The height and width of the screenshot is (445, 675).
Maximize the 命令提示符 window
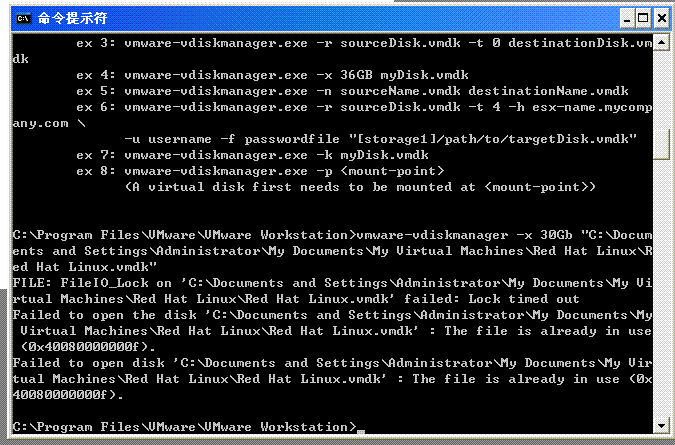pos(643,19)
